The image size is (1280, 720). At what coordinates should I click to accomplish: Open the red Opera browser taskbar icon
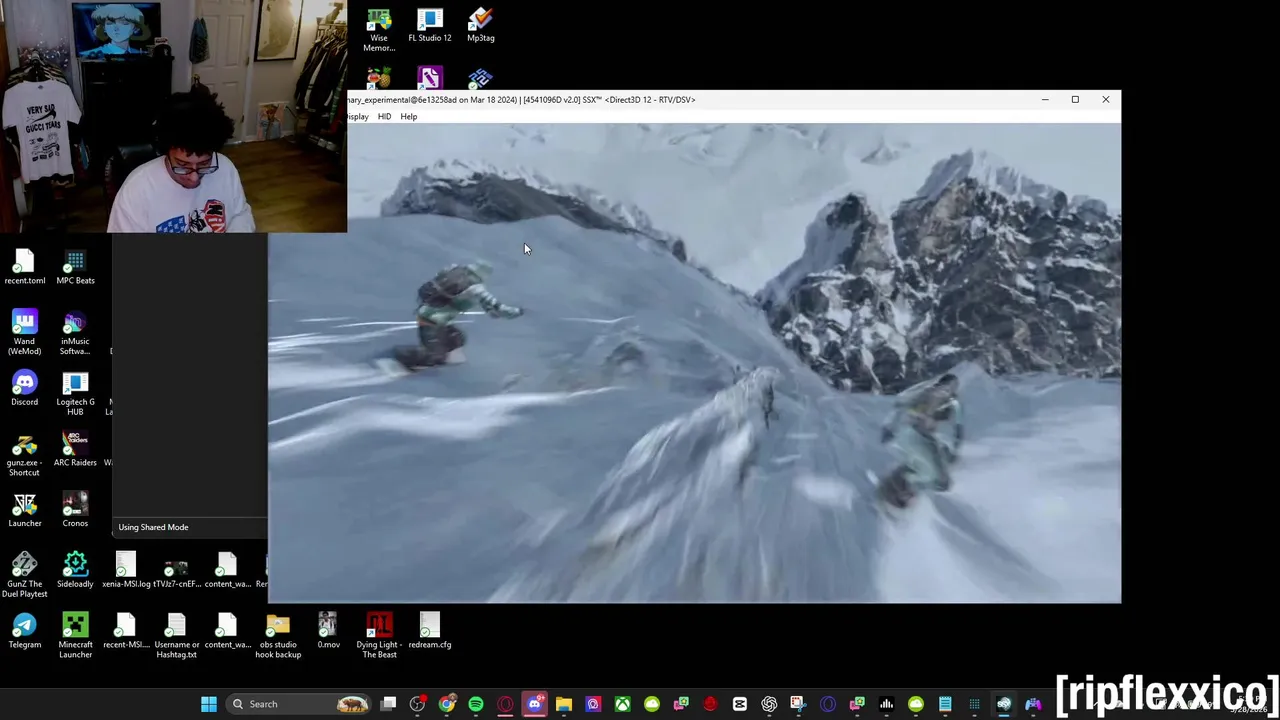pyautogui.click(x=505, y=704)
